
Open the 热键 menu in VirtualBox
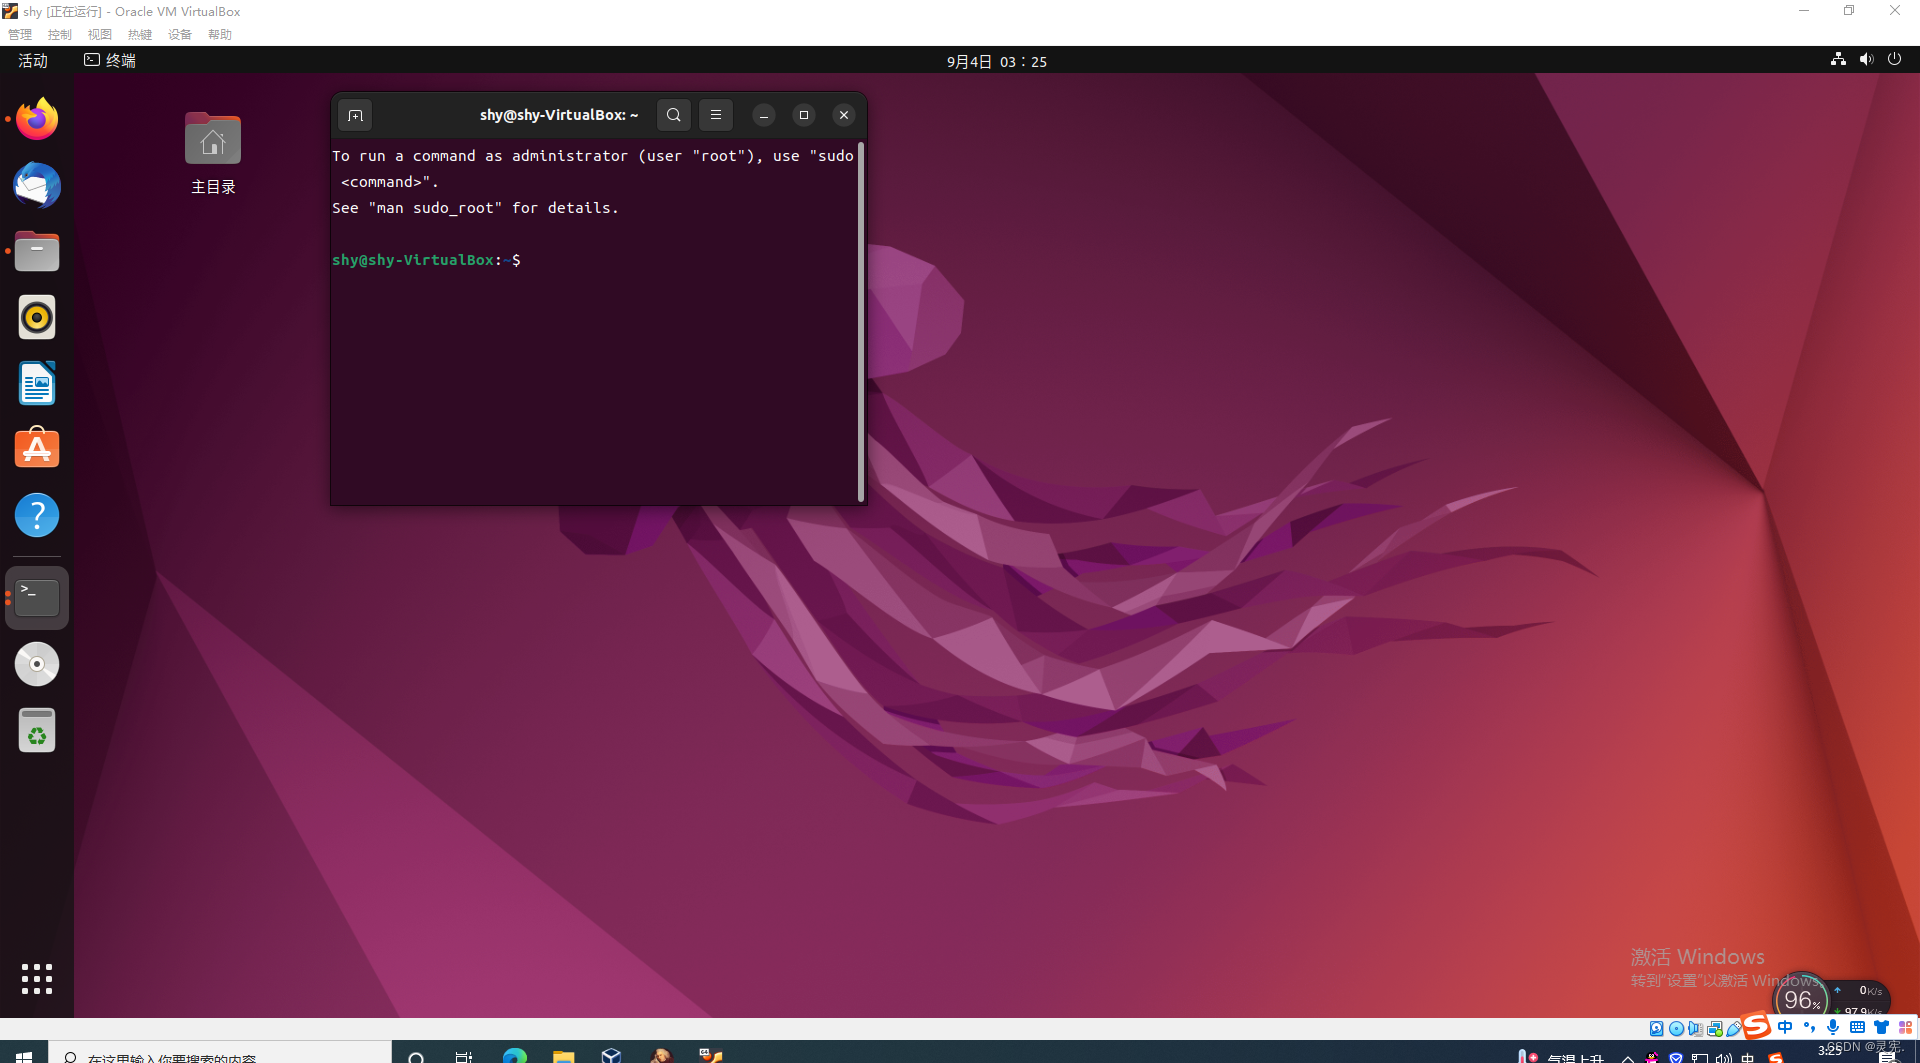coord(140,35)
